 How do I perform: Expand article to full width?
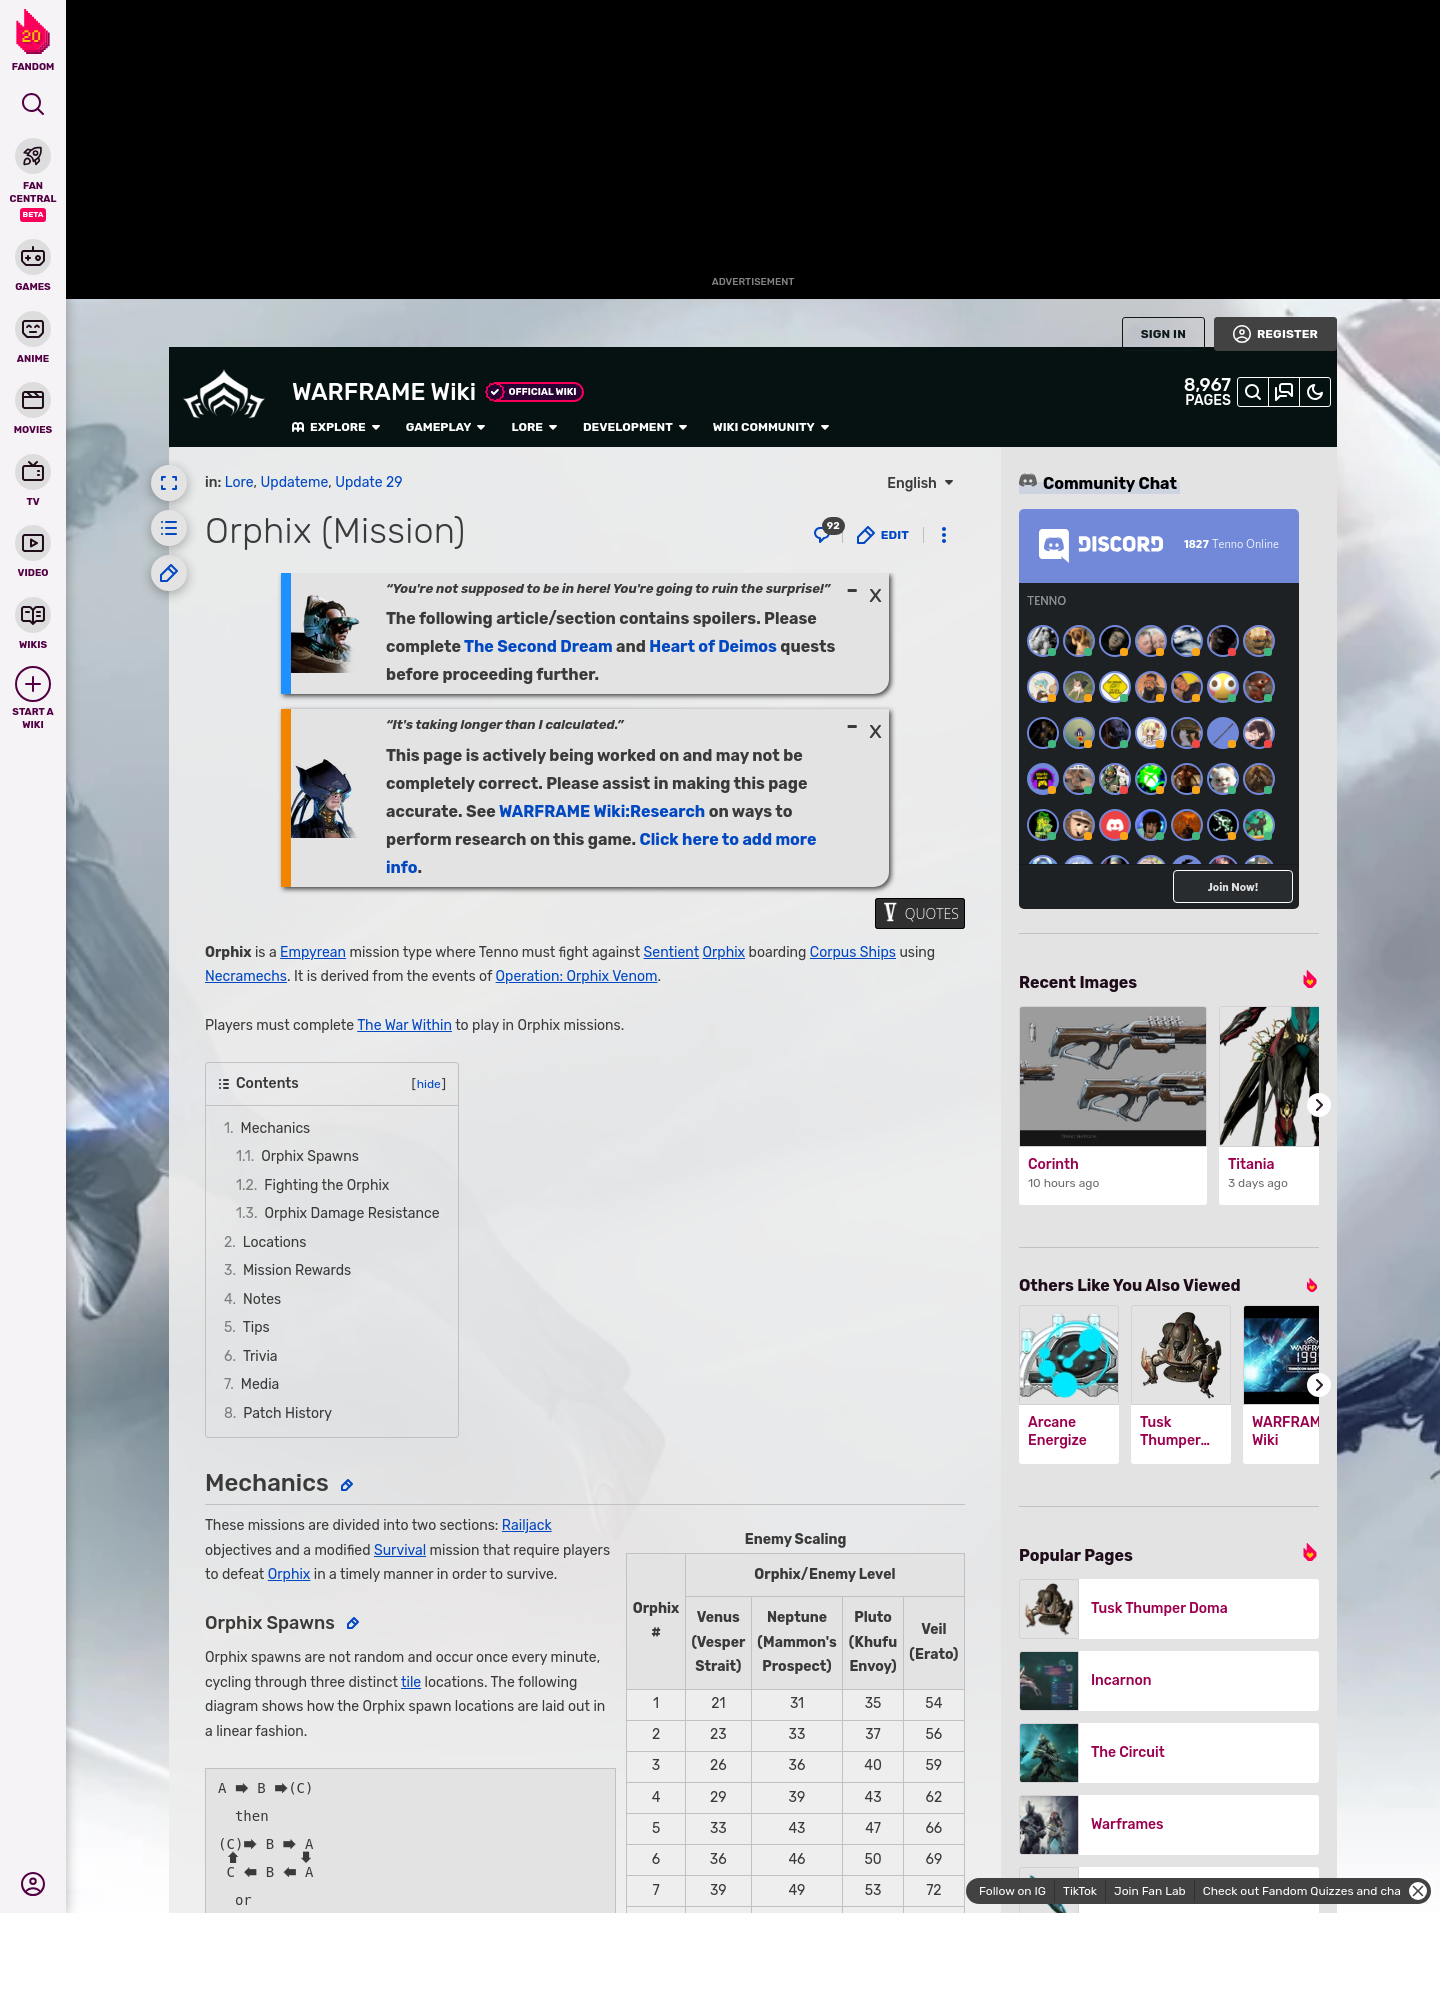coord(169,483)
